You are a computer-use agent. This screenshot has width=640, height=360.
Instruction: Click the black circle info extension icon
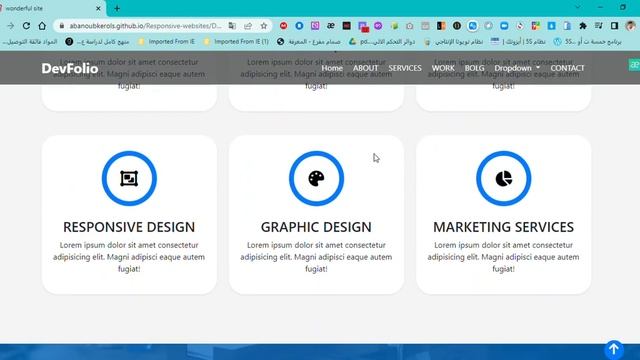457,26
